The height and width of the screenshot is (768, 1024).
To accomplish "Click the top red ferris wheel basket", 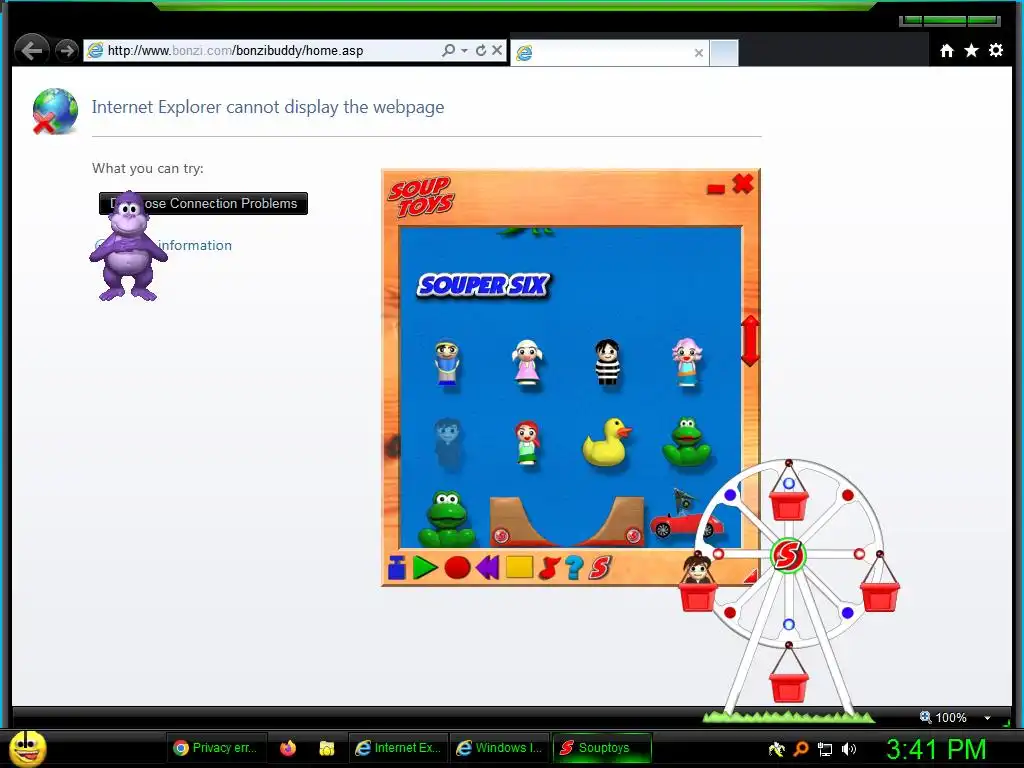I will (788, 505).
